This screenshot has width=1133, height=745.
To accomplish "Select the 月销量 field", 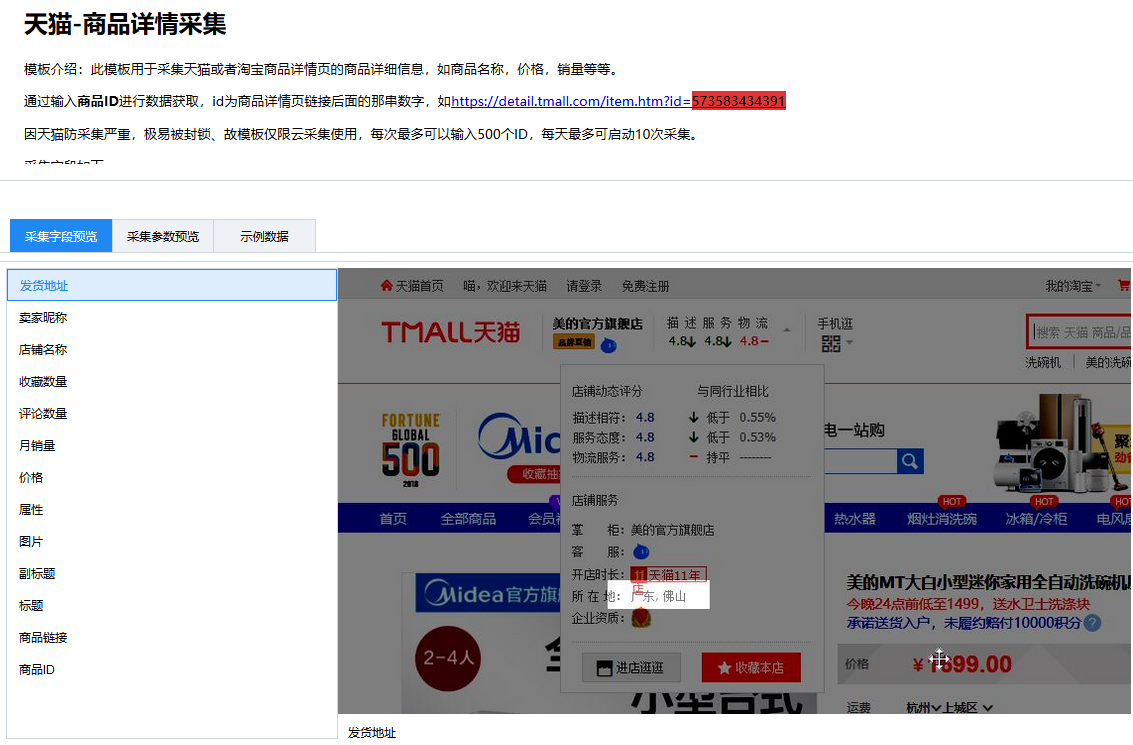I will pos(172,446).
